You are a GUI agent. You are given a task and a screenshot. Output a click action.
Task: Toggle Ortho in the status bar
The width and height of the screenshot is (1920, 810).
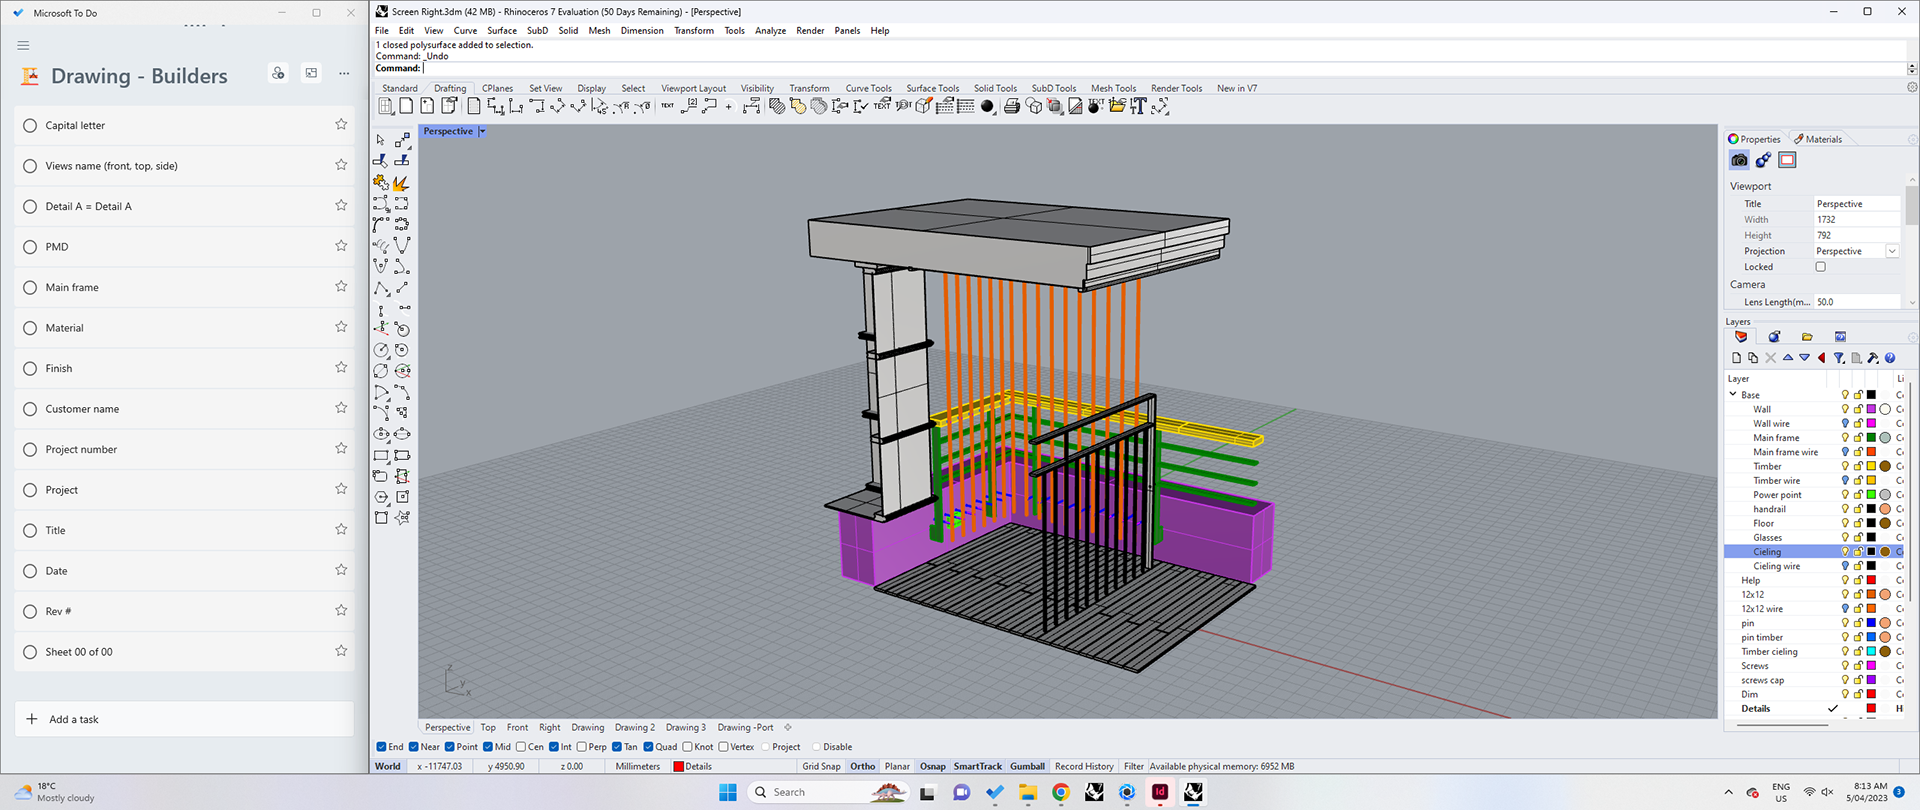[862, 767]
